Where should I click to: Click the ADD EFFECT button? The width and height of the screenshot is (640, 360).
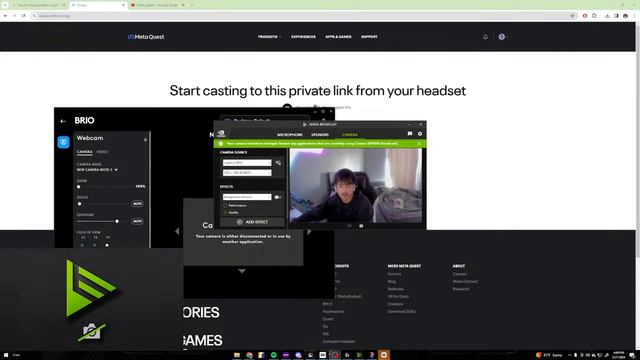252,222
